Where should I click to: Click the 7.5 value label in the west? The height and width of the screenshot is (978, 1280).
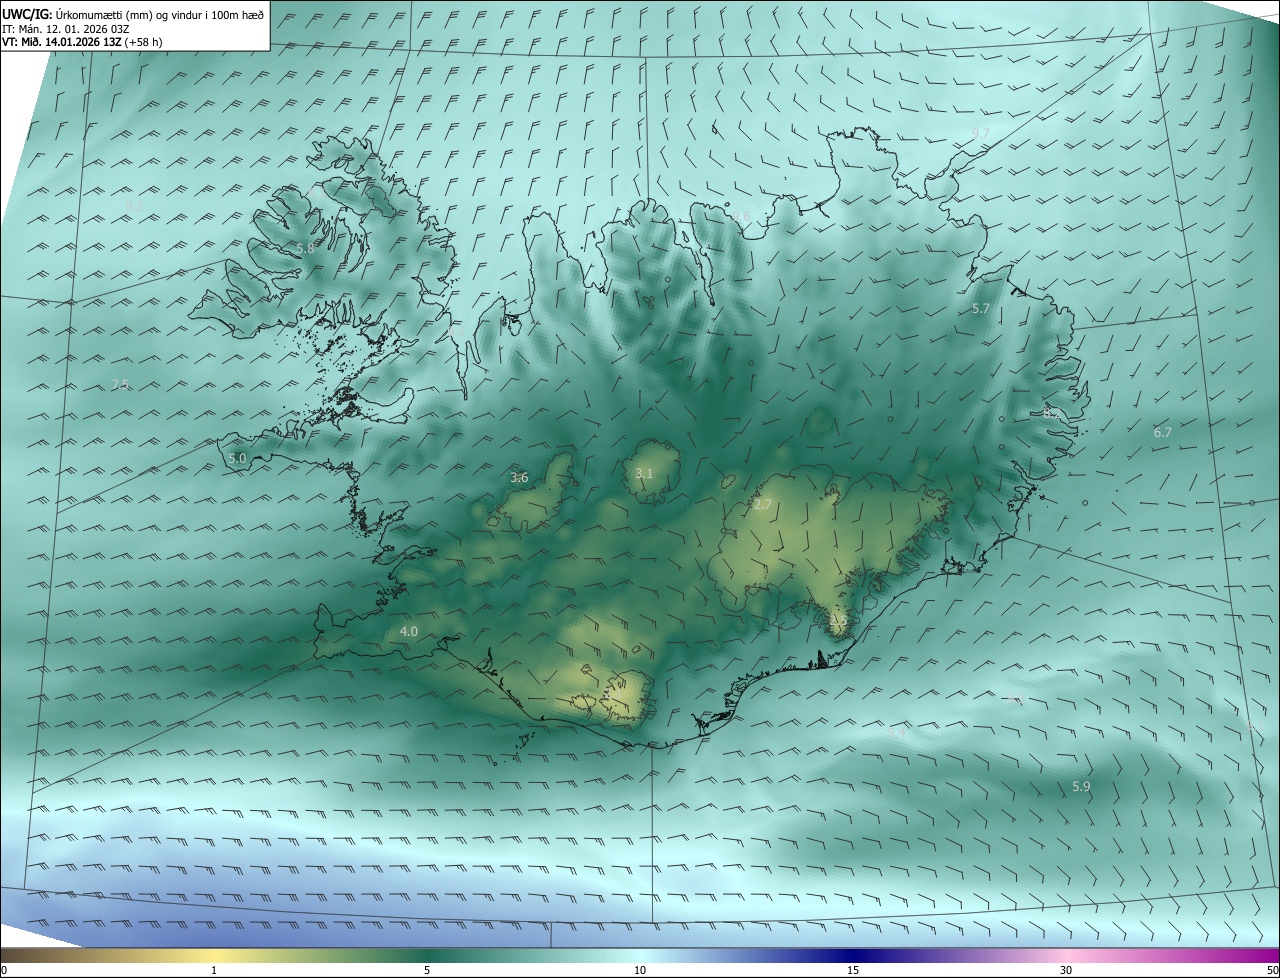120,385
